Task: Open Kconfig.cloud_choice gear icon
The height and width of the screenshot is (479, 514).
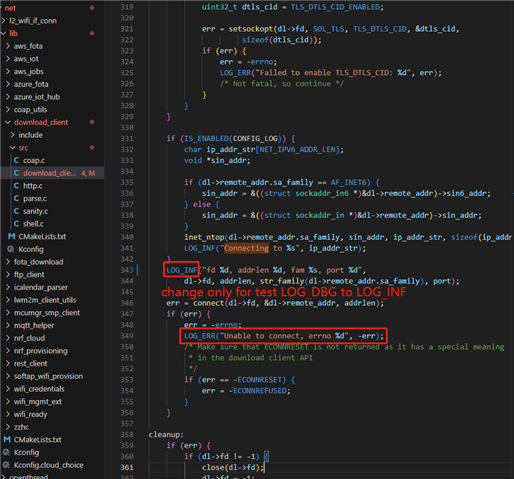Action: [6, 465]
